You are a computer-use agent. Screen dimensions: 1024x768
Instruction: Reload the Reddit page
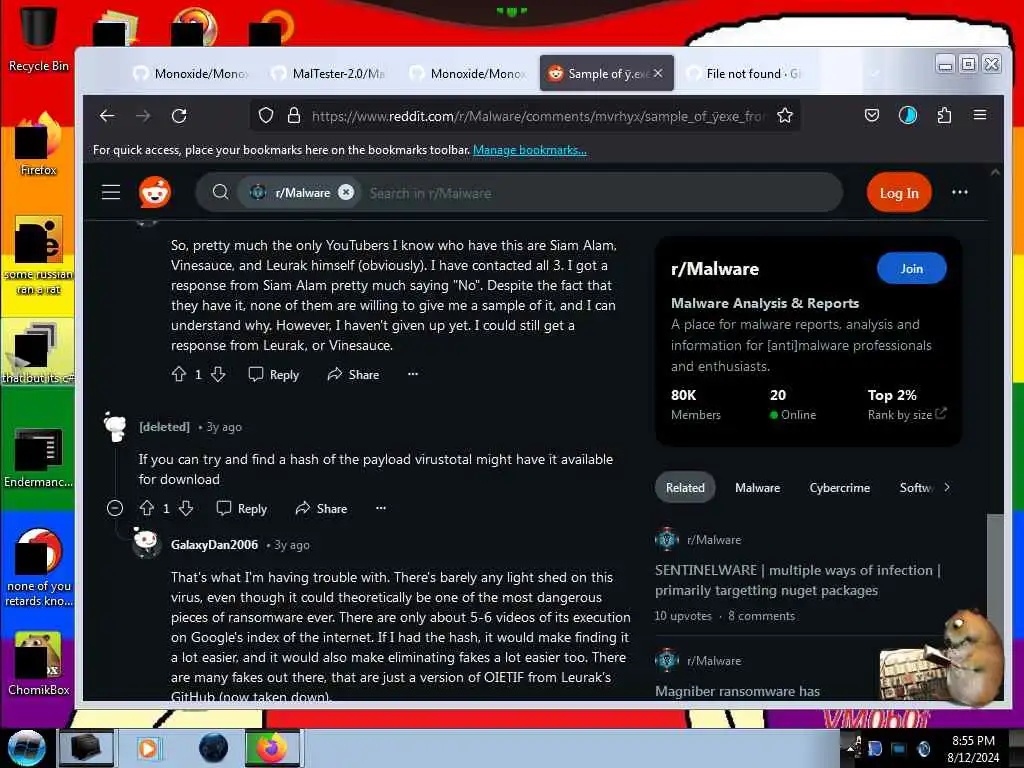(x=179, y=116)
